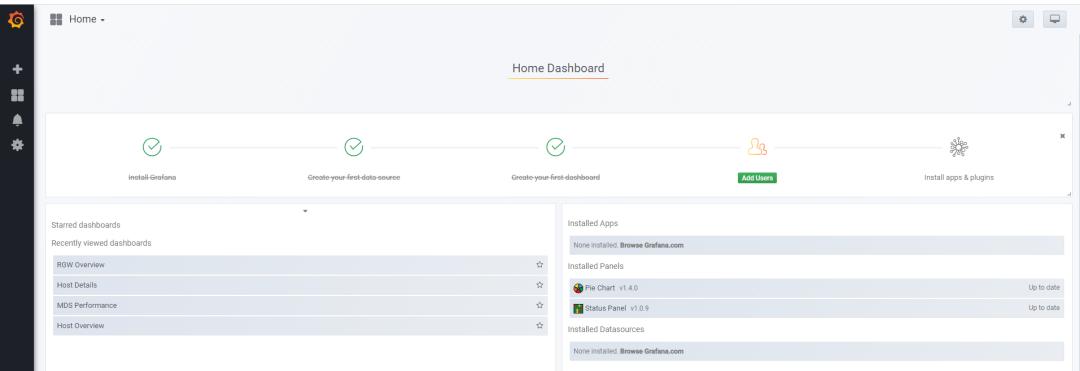The width and height of the screenshot is (1080, 371).
Task: Click Up to date for Status Panel
Action: (x=1044, y=308)
